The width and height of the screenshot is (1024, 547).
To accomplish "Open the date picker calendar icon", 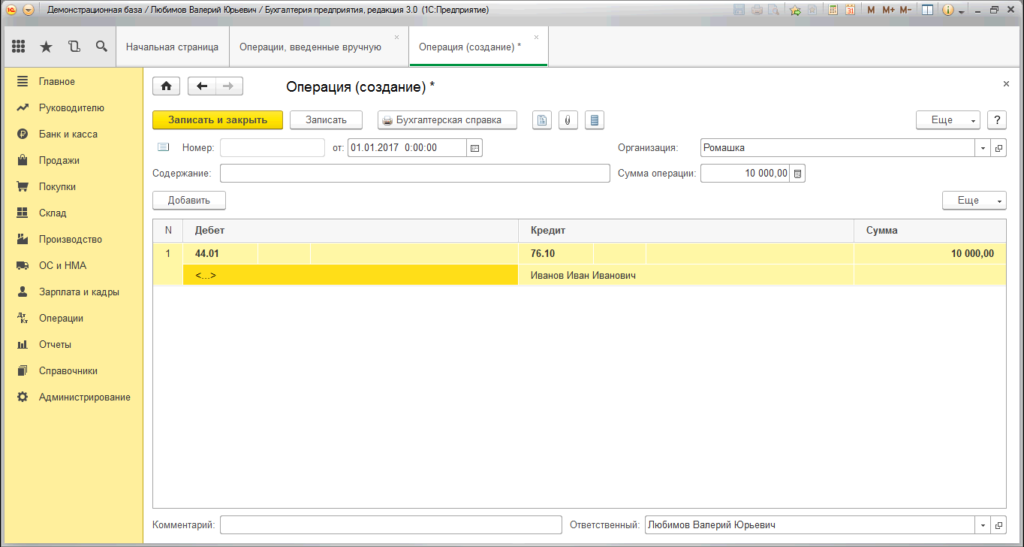I will (x=475, y=148).
